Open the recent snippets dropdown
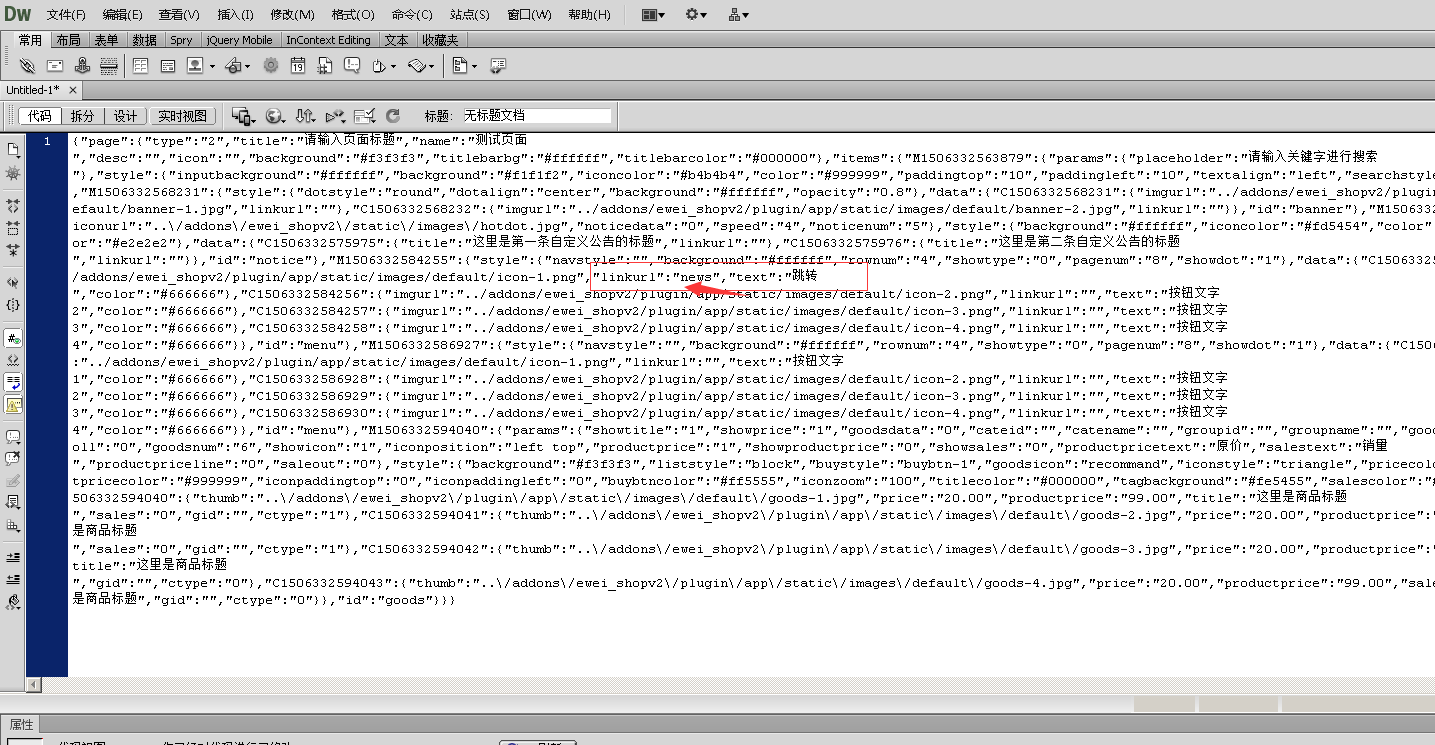Viewport: 1435px width, 745px height. [x=13, y=503]
